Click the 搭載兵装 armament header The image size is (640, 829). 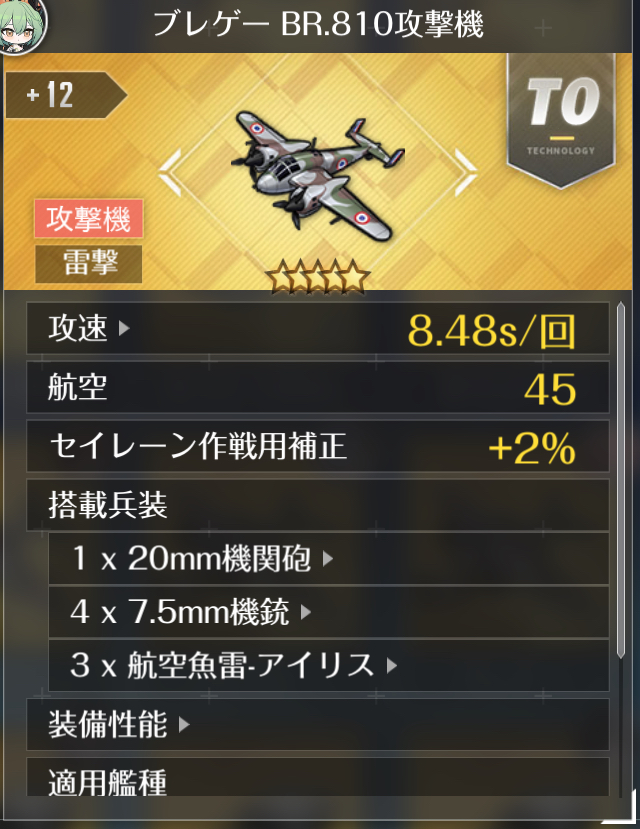pos(318,505)
